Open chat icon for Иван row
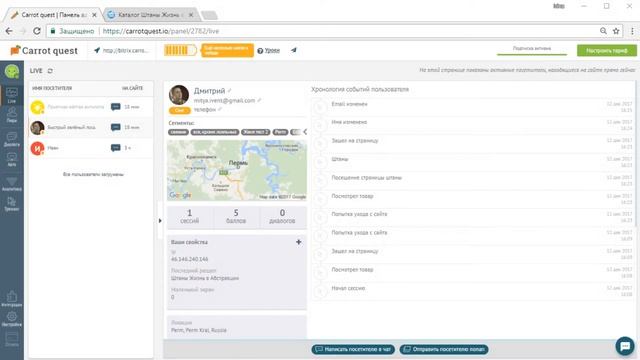The width and height of the screenshot is (640, 360). (x=116, y=148)
